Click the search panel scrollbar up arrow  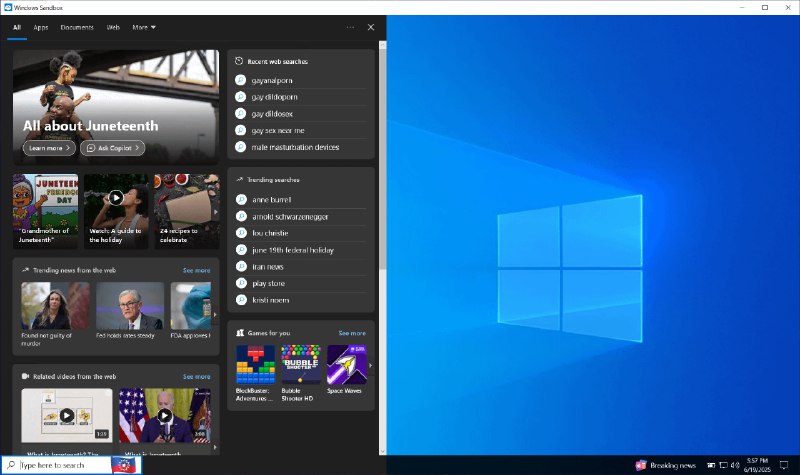pos(383,45)
